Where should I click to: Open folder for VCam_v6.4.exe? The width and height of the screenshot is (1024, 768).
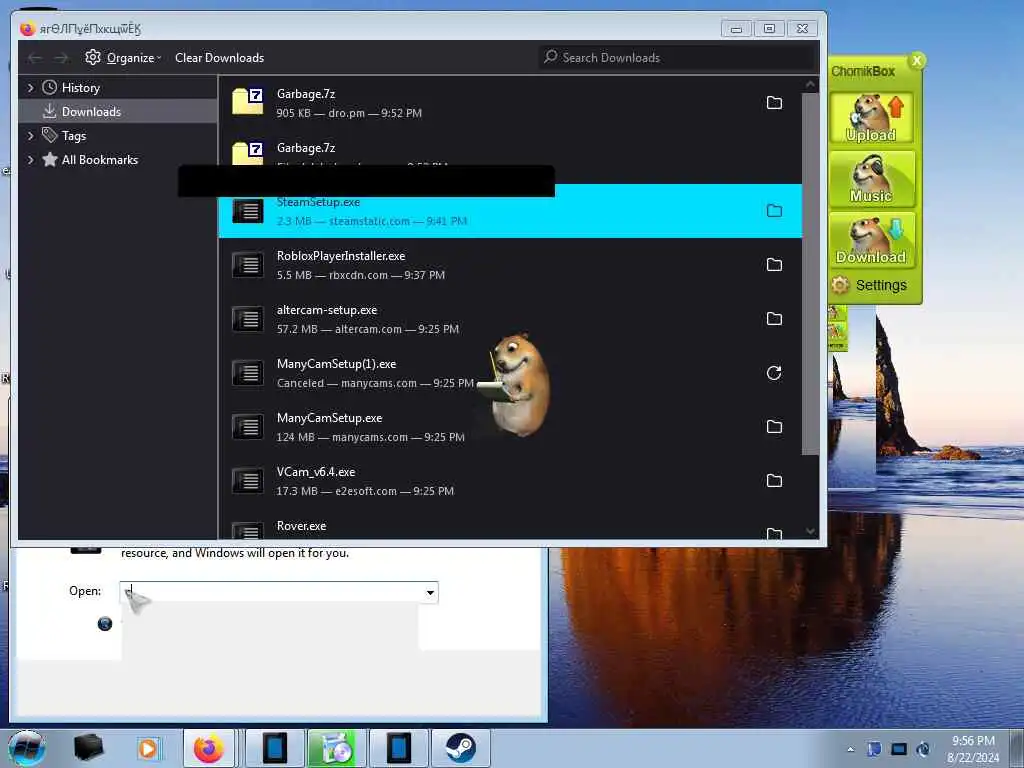tap(774, 481)
